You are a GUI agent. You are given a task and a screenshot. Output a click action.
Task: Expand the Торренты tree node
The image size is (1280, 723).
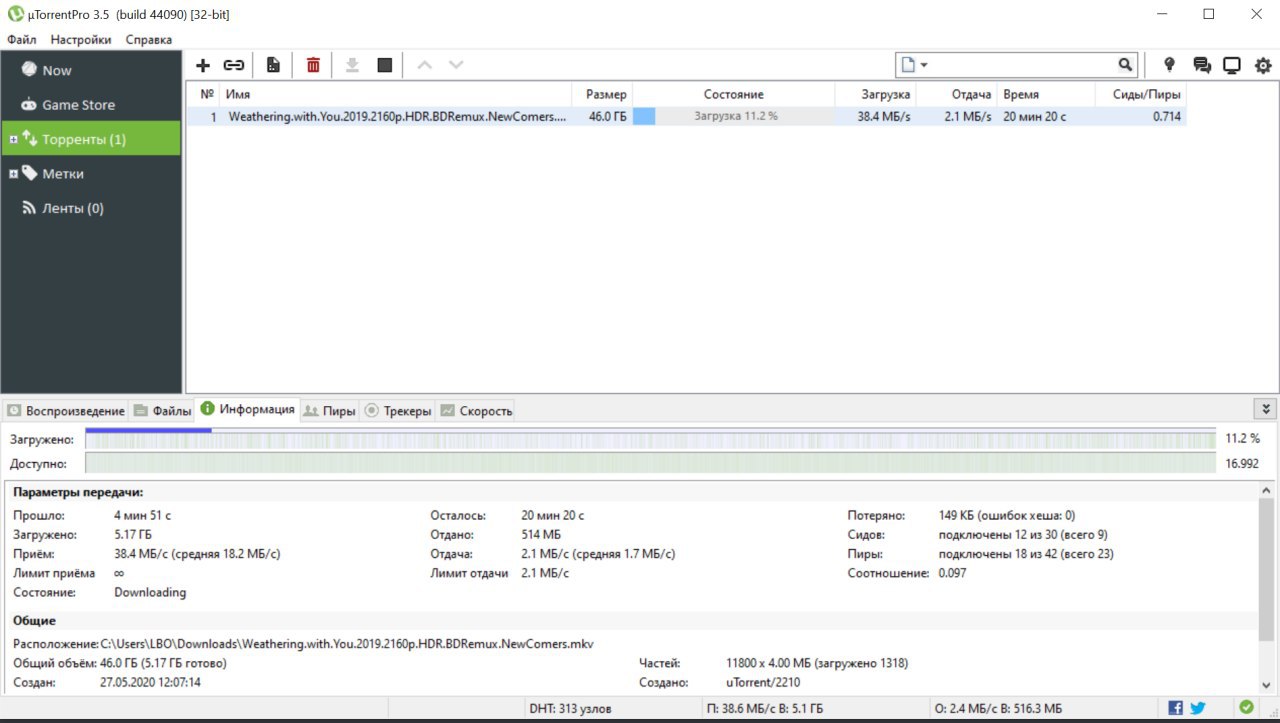point(13,139)
